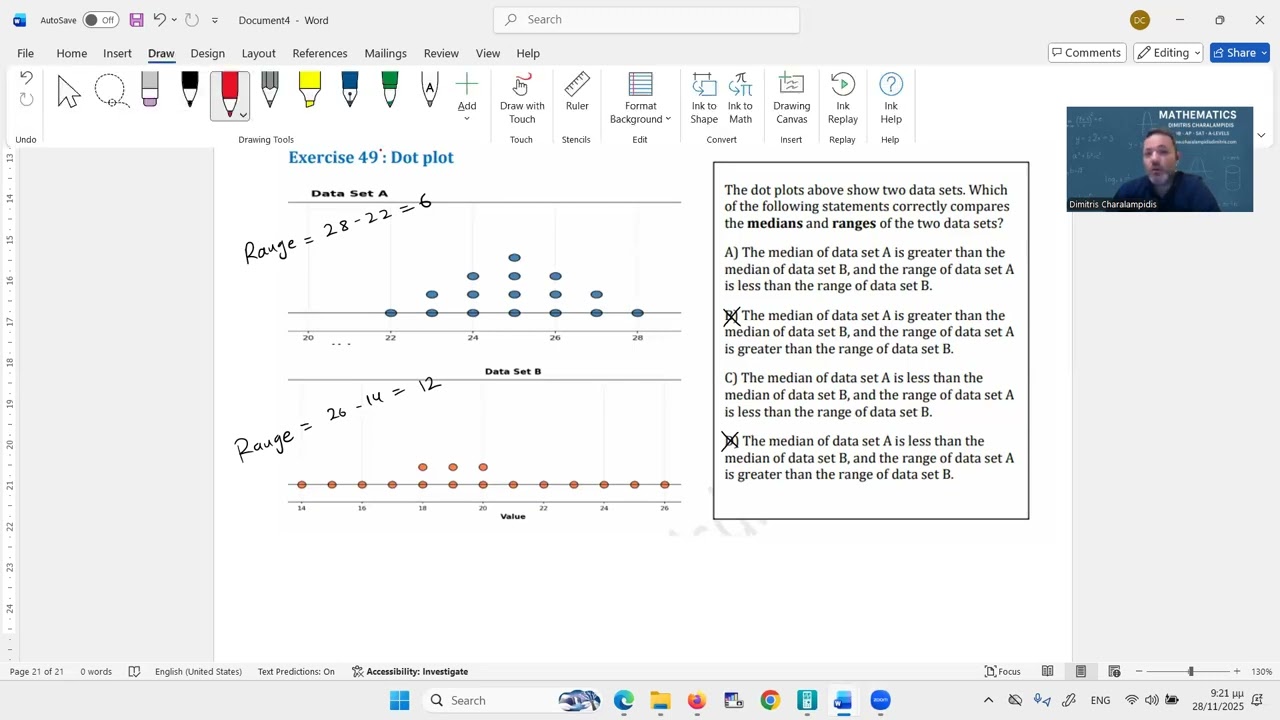Open the 0 words count
The width and height of the screenshot is (1280, 720).
[x=96, y=671]
